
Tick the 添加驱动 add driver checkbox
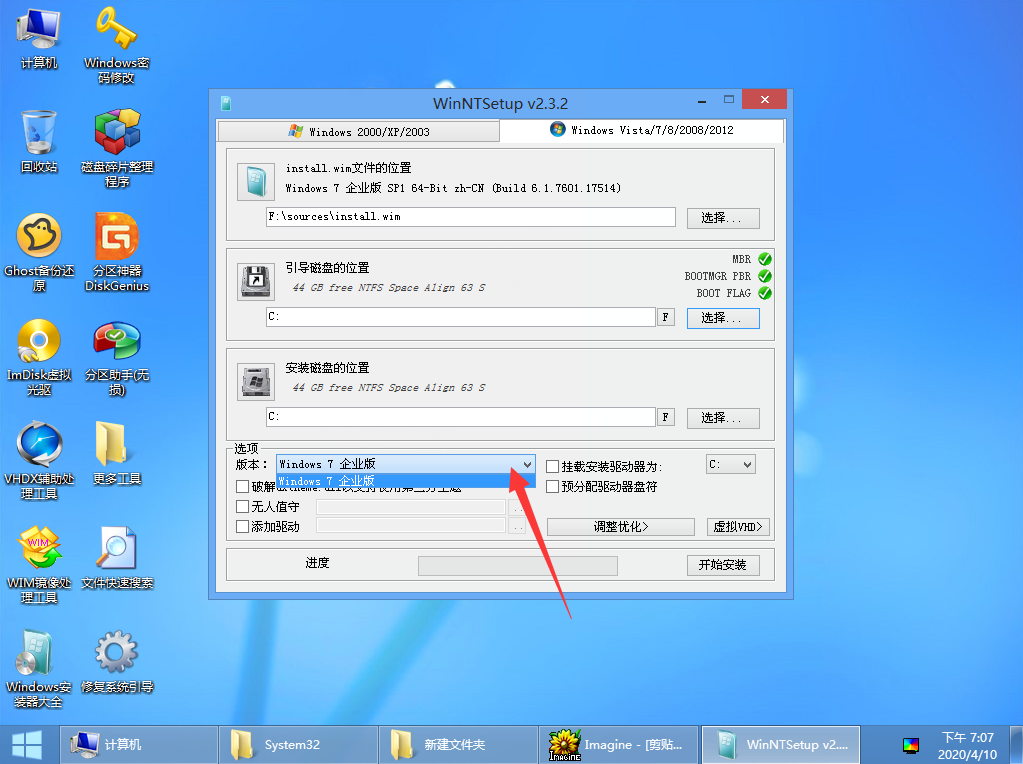click(x=243, y=527)
